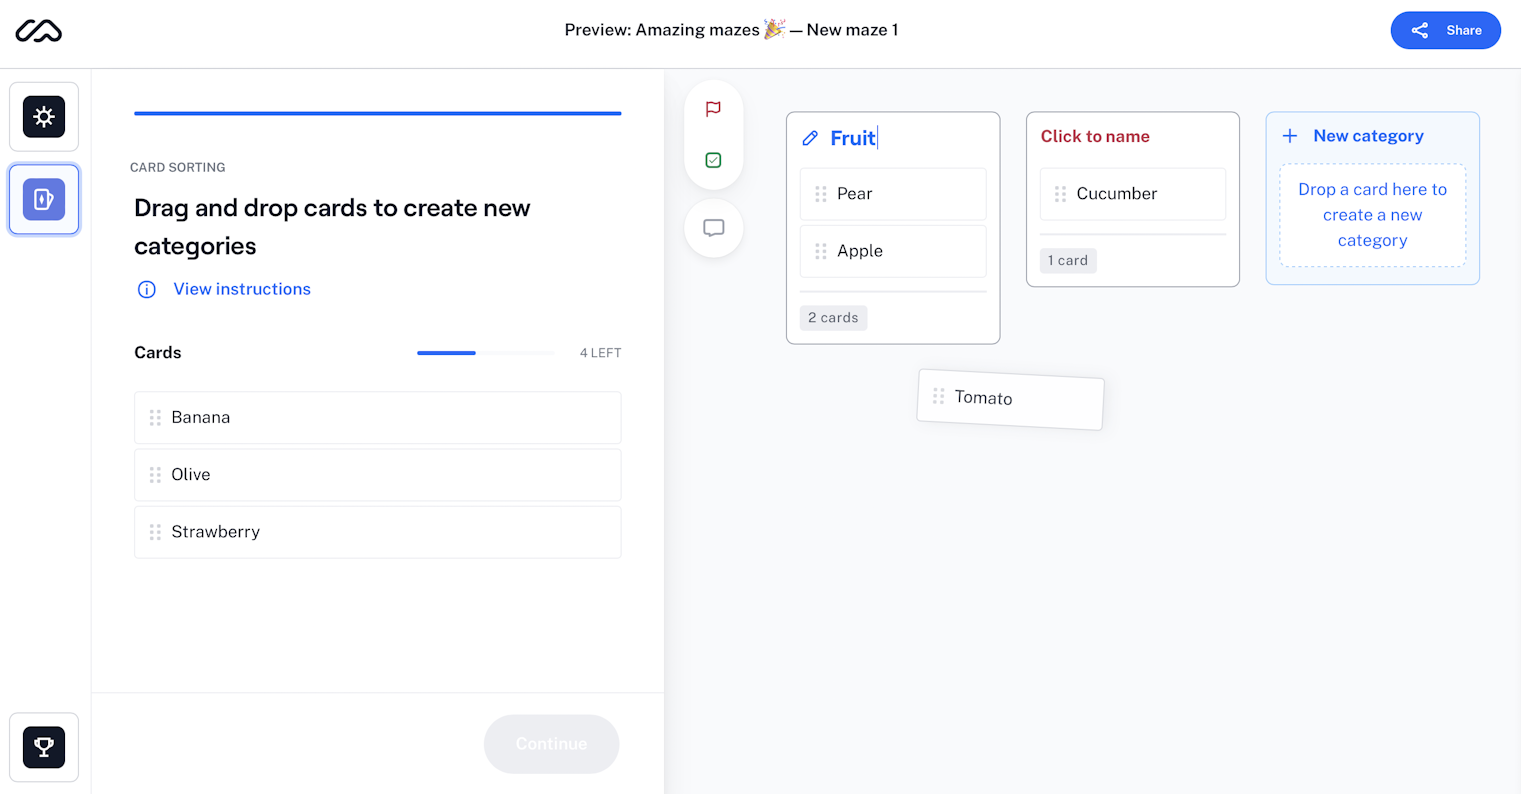
Task: Select the Strawberry card
Action: pyautogui.click(x=377, y=531)
